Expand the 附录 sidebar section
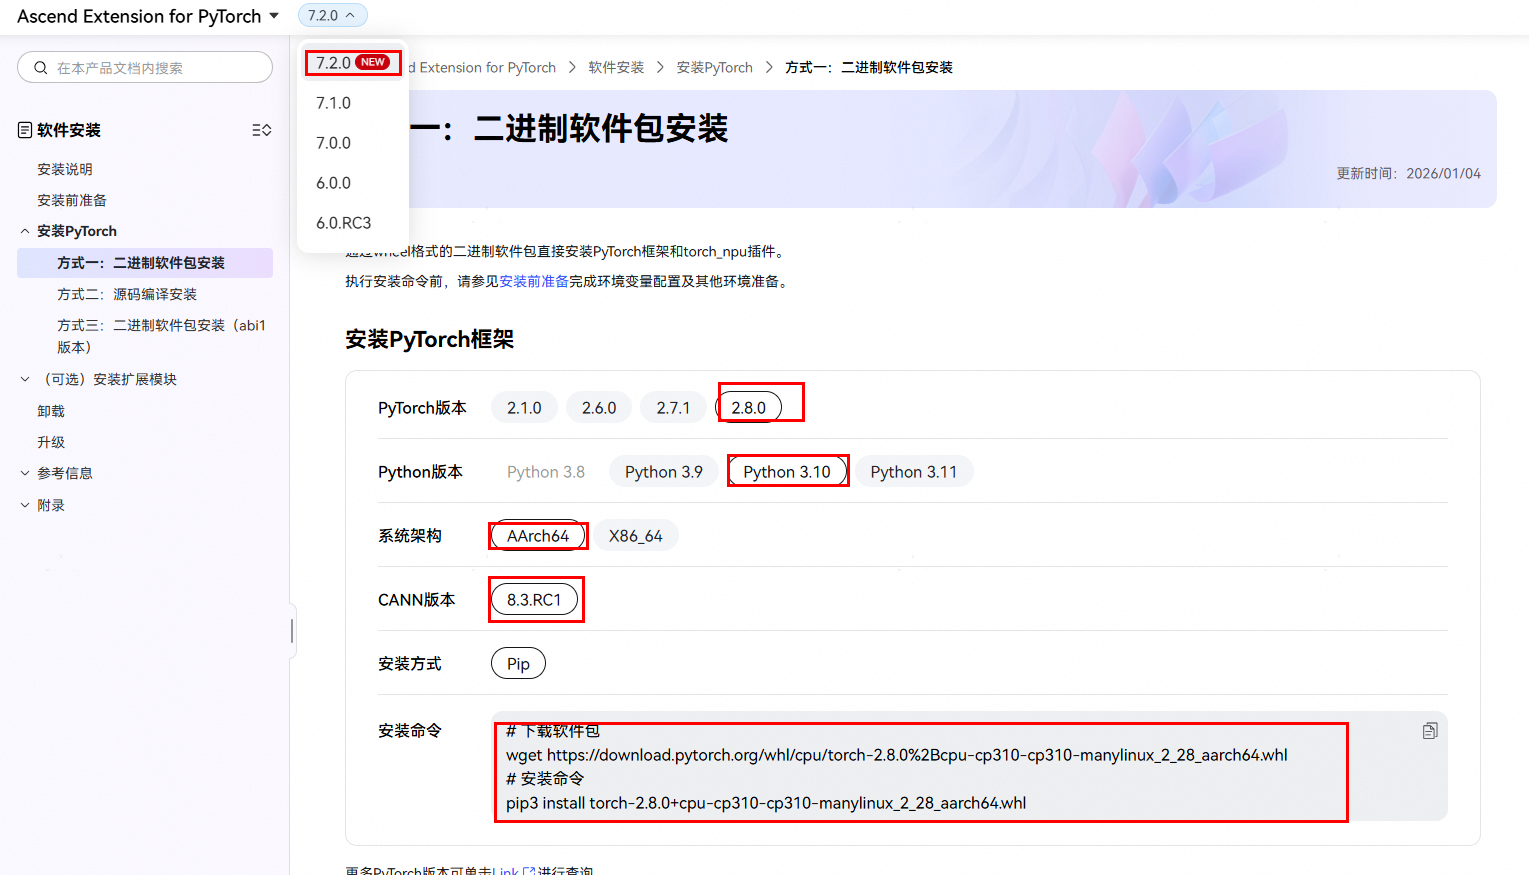 25,505
